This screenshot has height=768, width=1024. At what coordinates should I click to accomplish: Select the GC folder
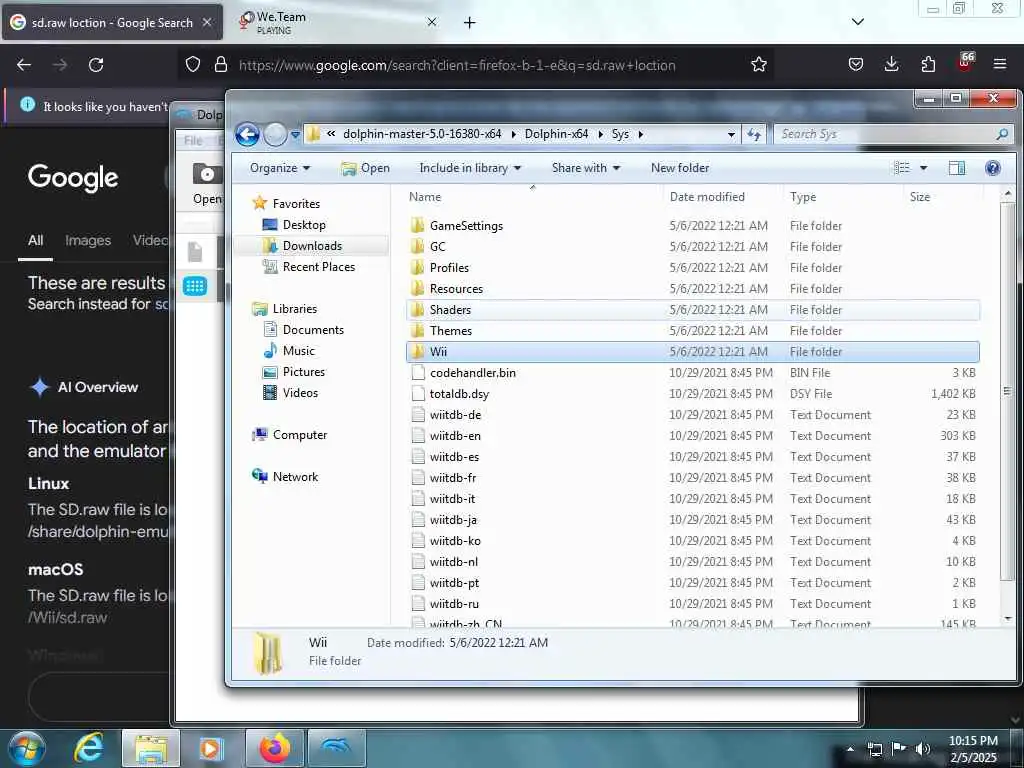438,246
